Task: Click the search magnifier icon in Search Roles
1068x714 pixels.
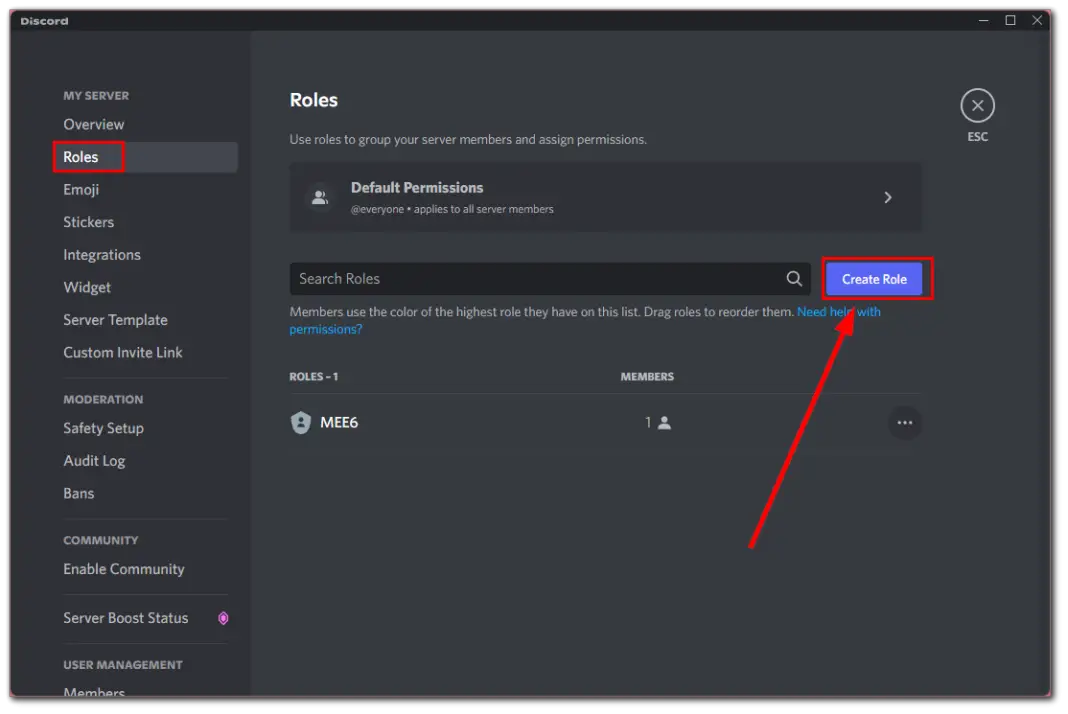Action: click(794, 279)
